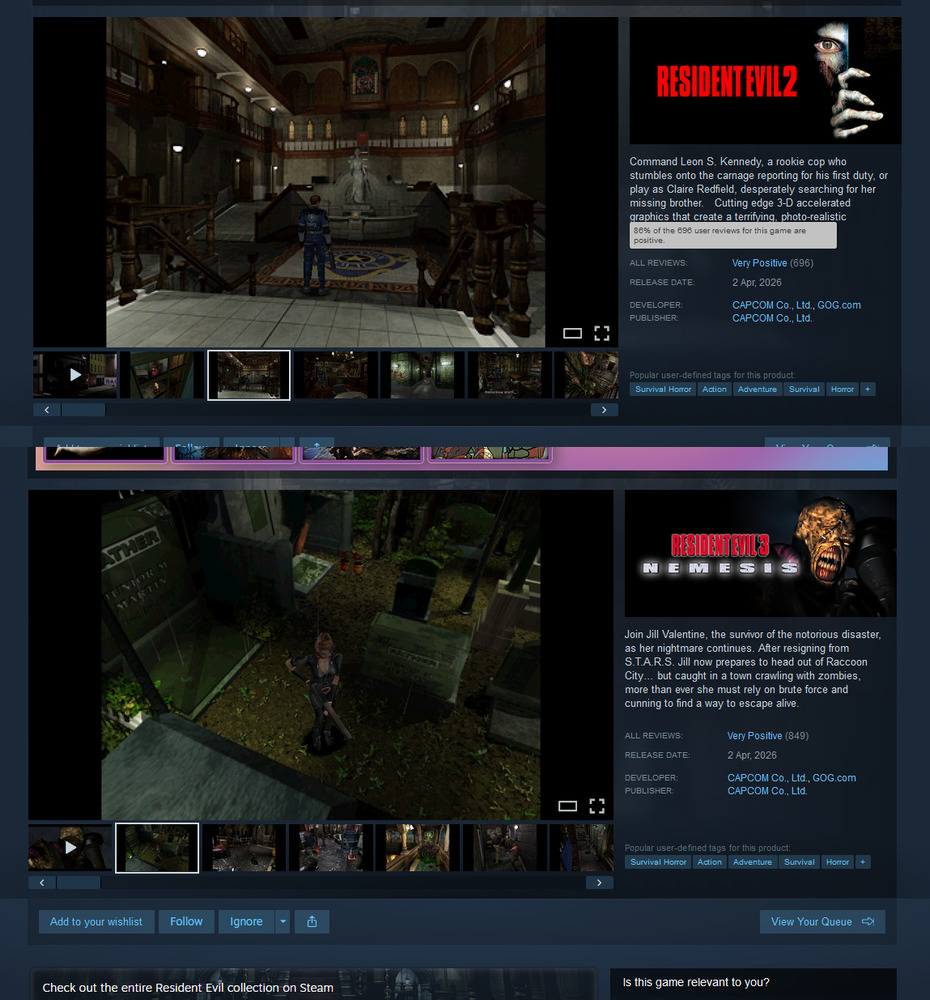
Task: Click the Resident Evil 2 header logo image
Action: coord(765,80)
